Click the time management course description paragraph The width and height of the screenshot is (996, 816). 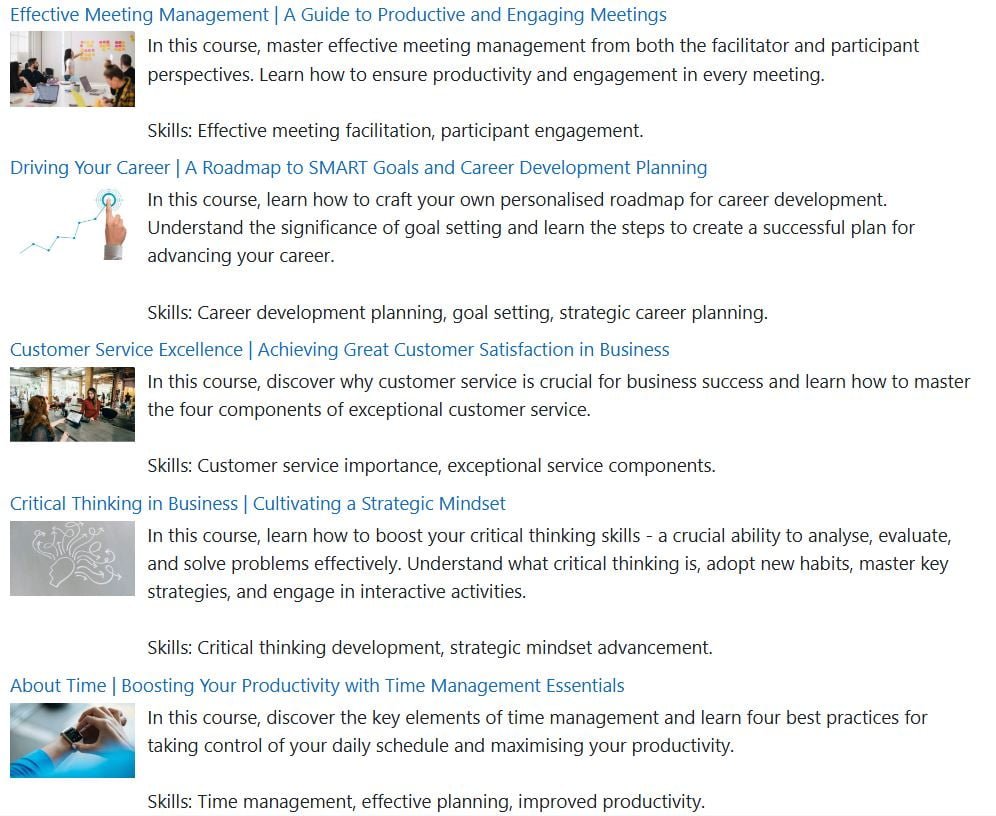537,732
